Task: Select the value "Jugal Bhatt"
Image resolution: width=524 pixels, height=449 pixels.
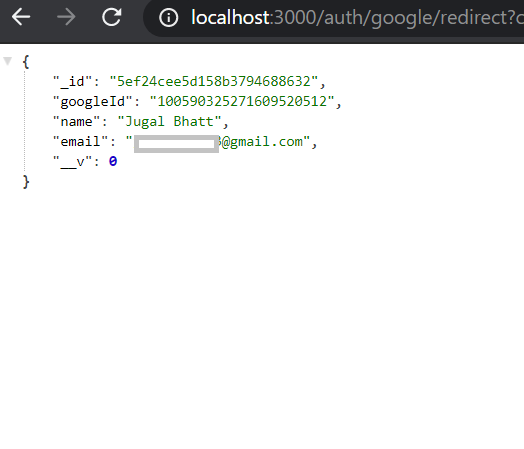Action: (x=169, y=122)
